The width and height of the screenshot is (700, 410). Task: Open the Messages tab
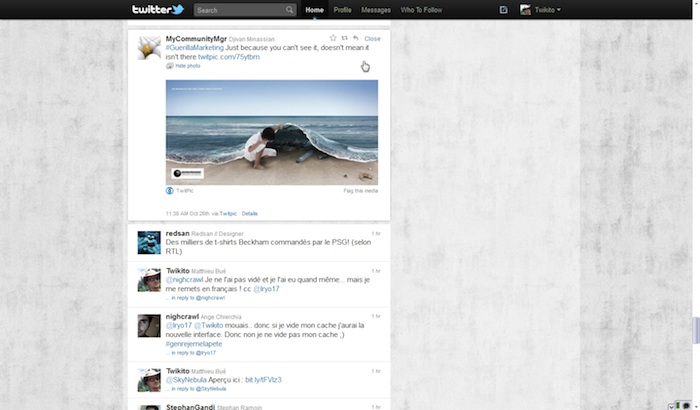(x=376, y=10)
